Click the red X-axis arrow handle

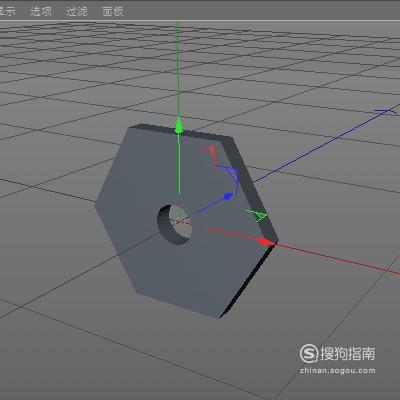click(267, 242)
